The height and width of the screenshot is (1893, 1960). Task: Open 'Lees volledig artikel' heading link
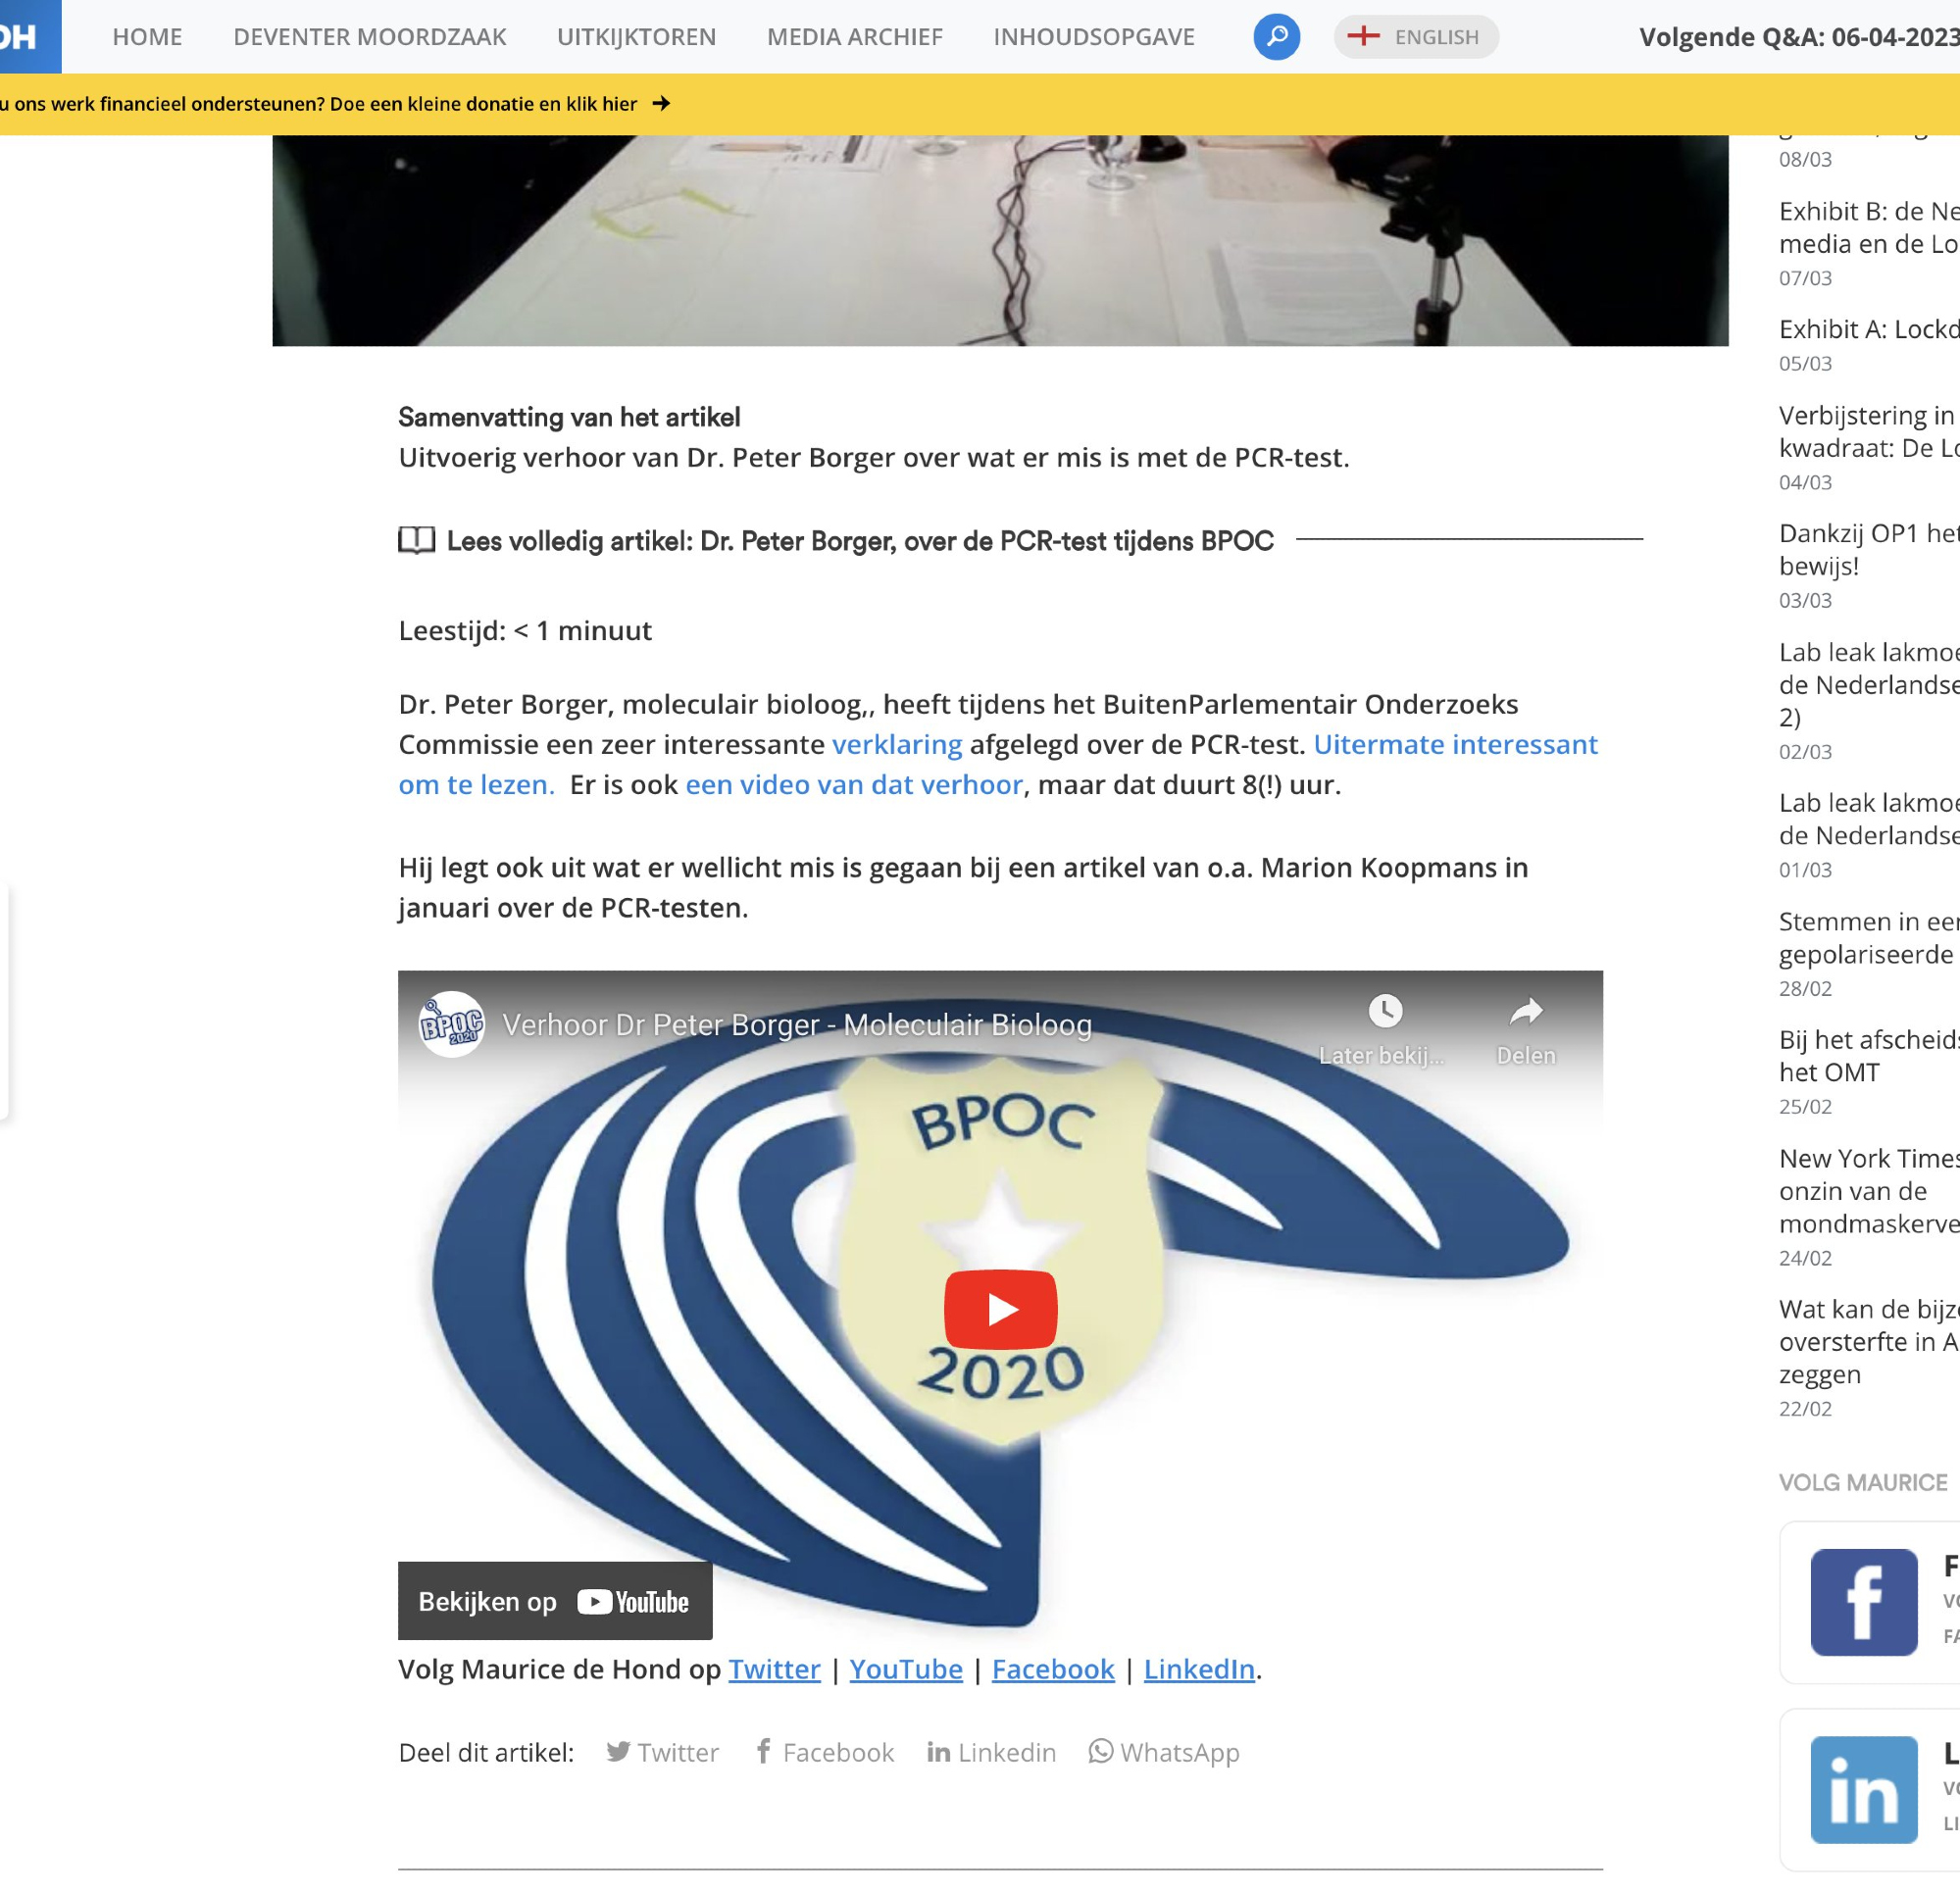point(859,541)
